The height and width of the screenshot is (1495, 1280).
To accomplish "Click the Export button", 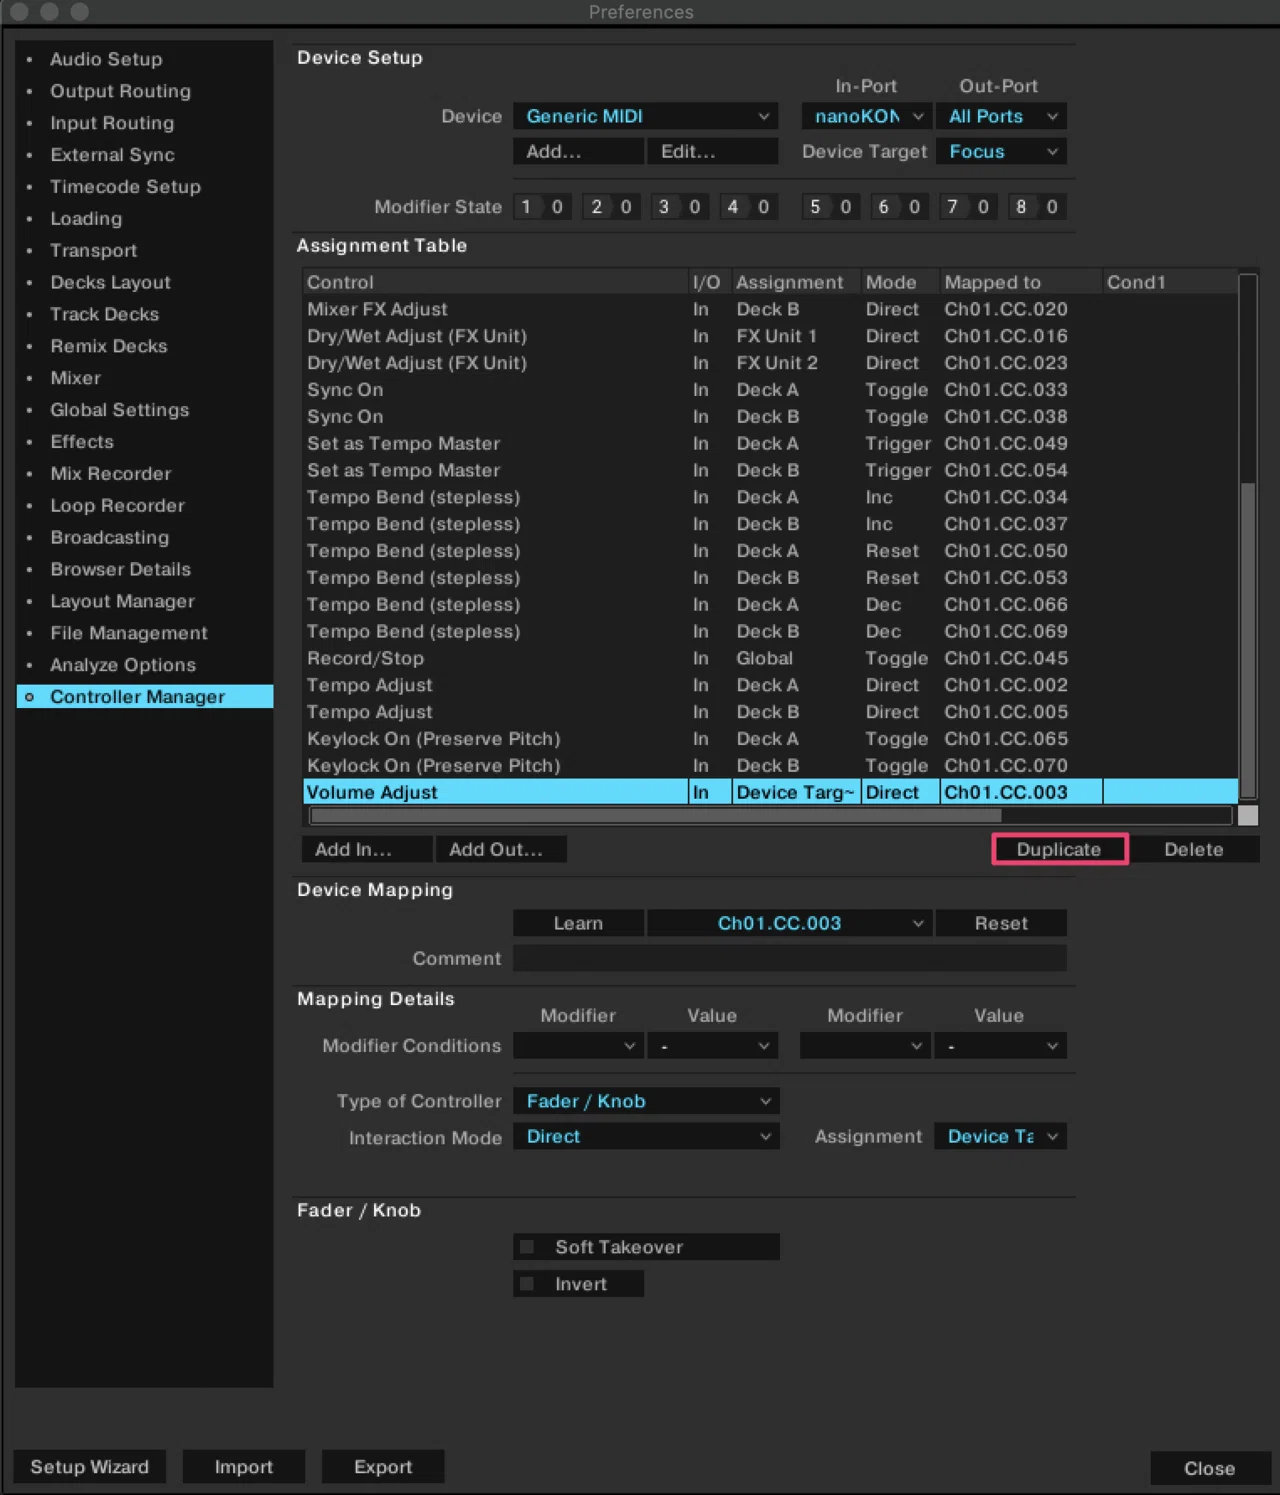I will (383, 1466).
